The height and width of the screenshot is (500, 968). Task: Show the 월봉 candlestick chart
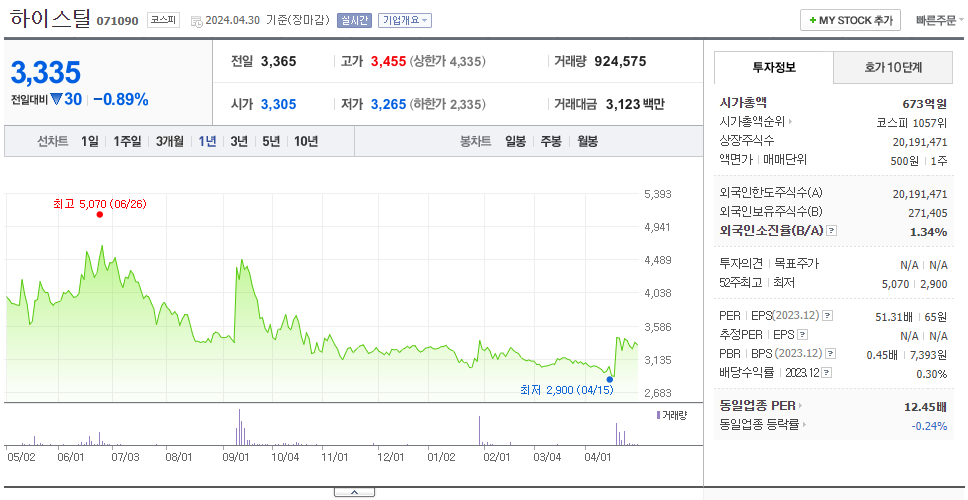tap(588, 141)
